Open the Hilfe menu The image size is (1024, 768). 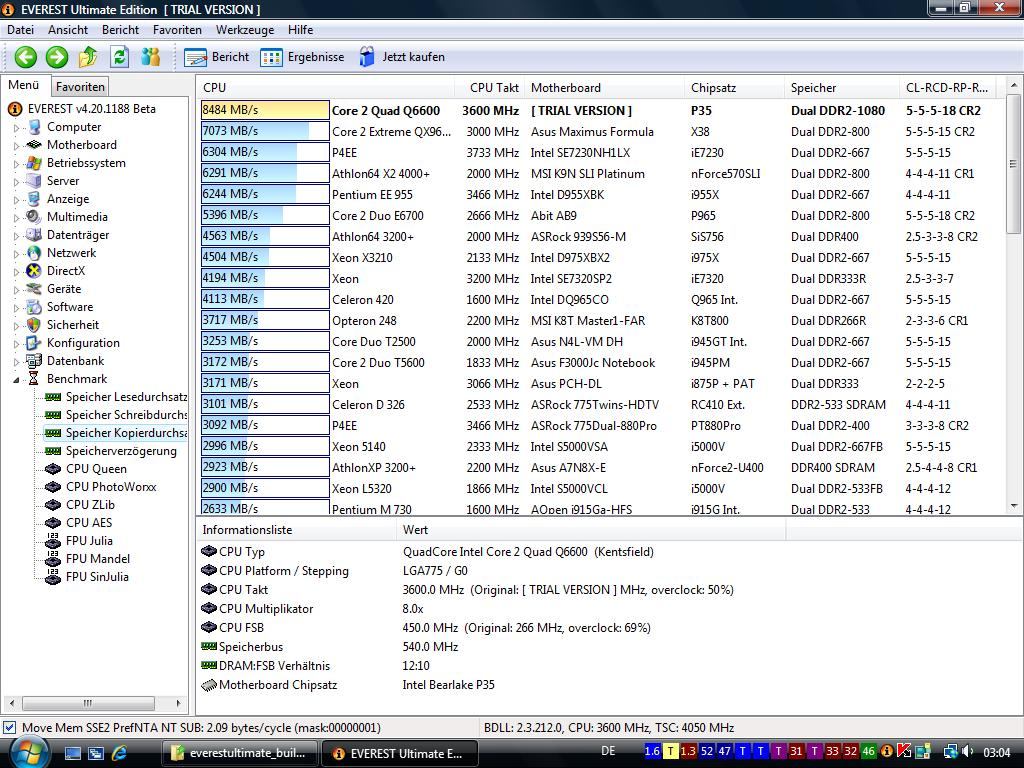pos(300,29)
